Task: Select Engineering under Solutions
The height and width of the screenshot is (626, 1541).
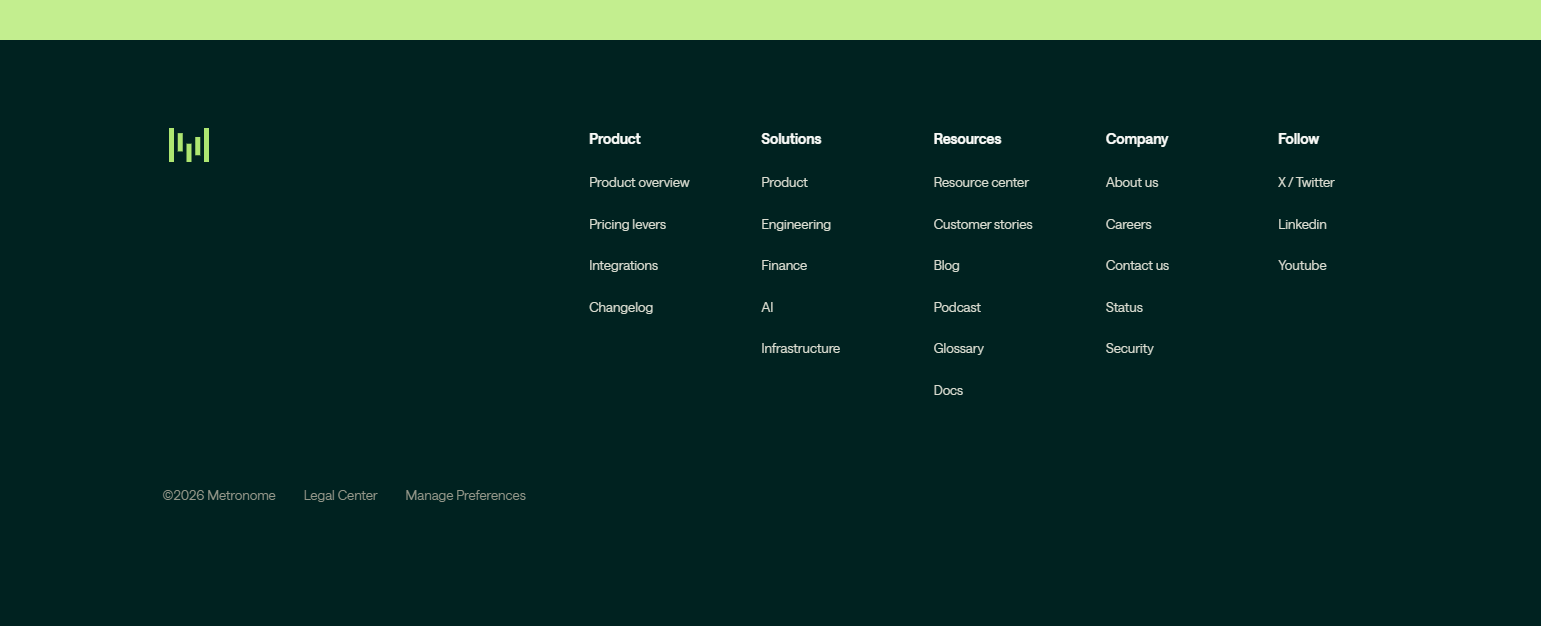Action: pos(796,224)
